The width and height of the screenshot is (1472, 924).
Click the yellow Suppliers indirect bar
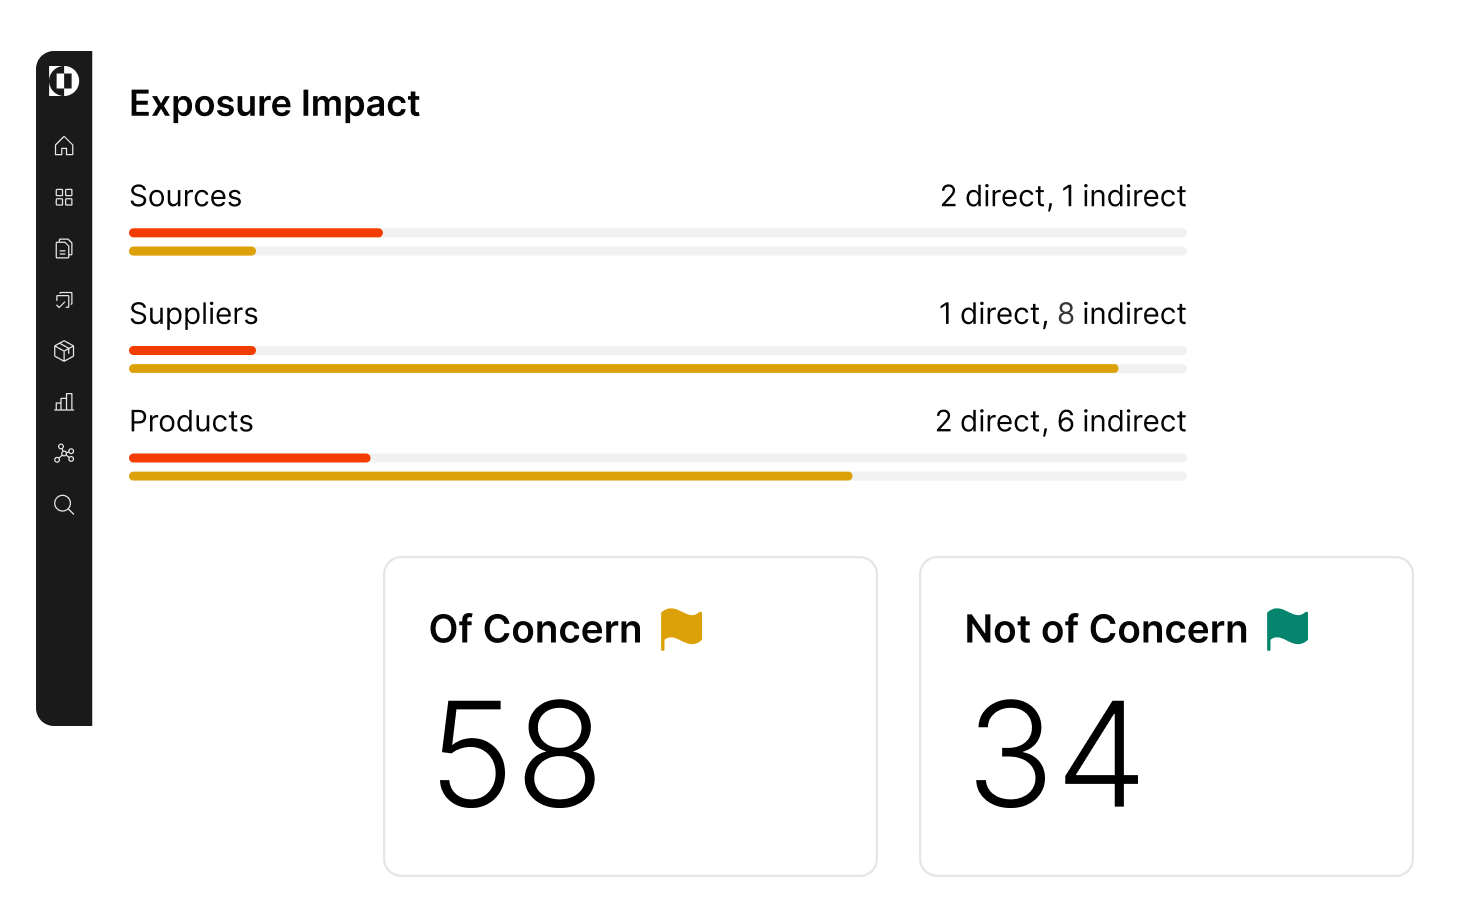point(620,368)
